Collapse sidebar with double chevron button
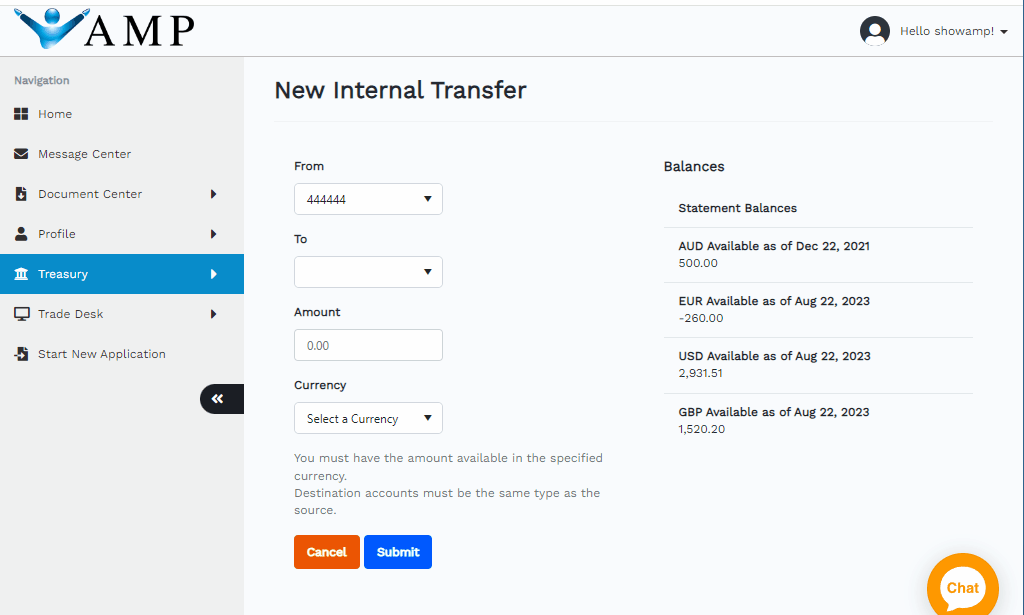This screenshot has width=1024, height=615. 218,399
